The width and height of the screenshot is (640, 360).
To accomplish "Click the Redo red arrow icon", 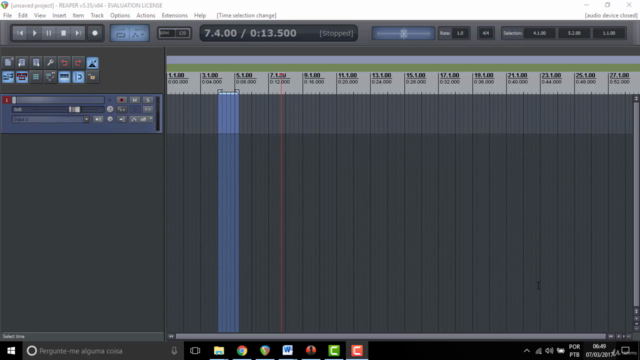I will point(78,62).
